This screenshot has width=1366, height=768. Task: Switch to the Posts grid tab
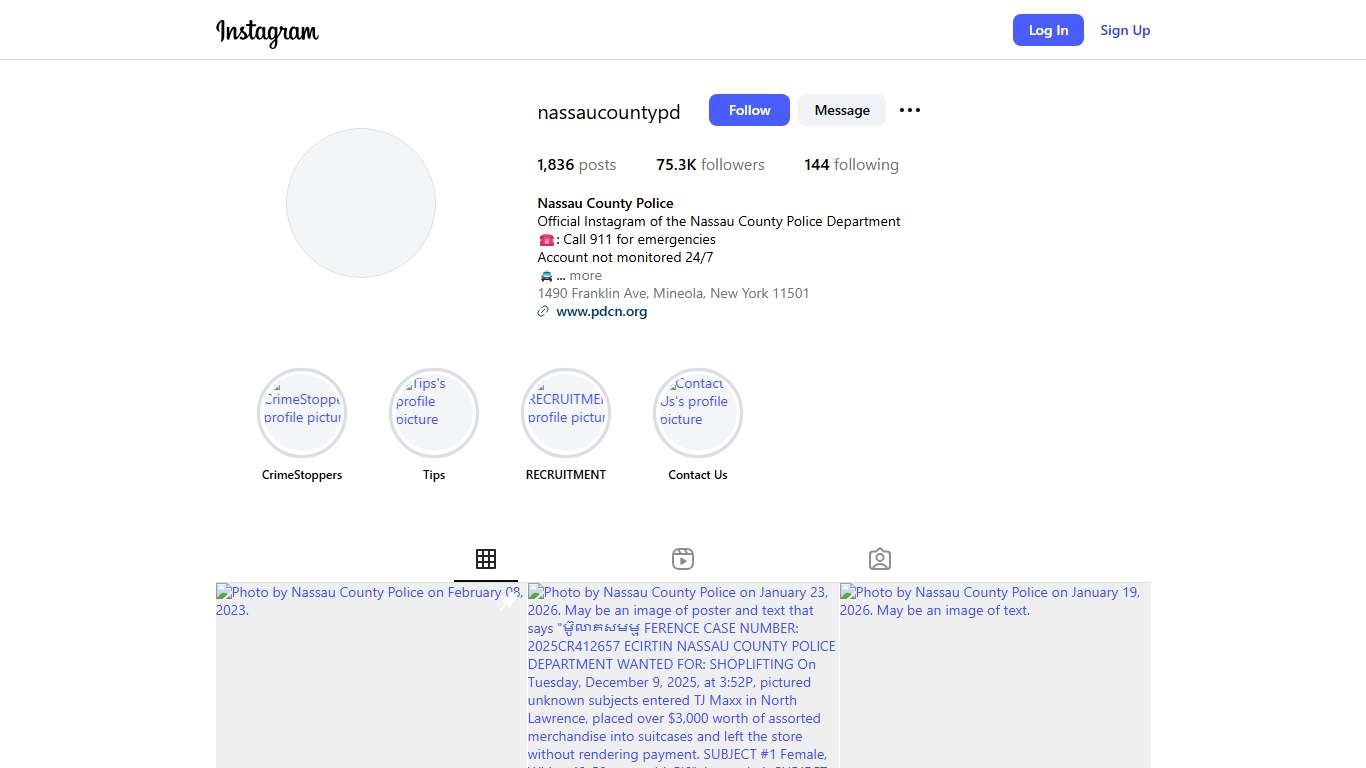click(x=486, y=559)
